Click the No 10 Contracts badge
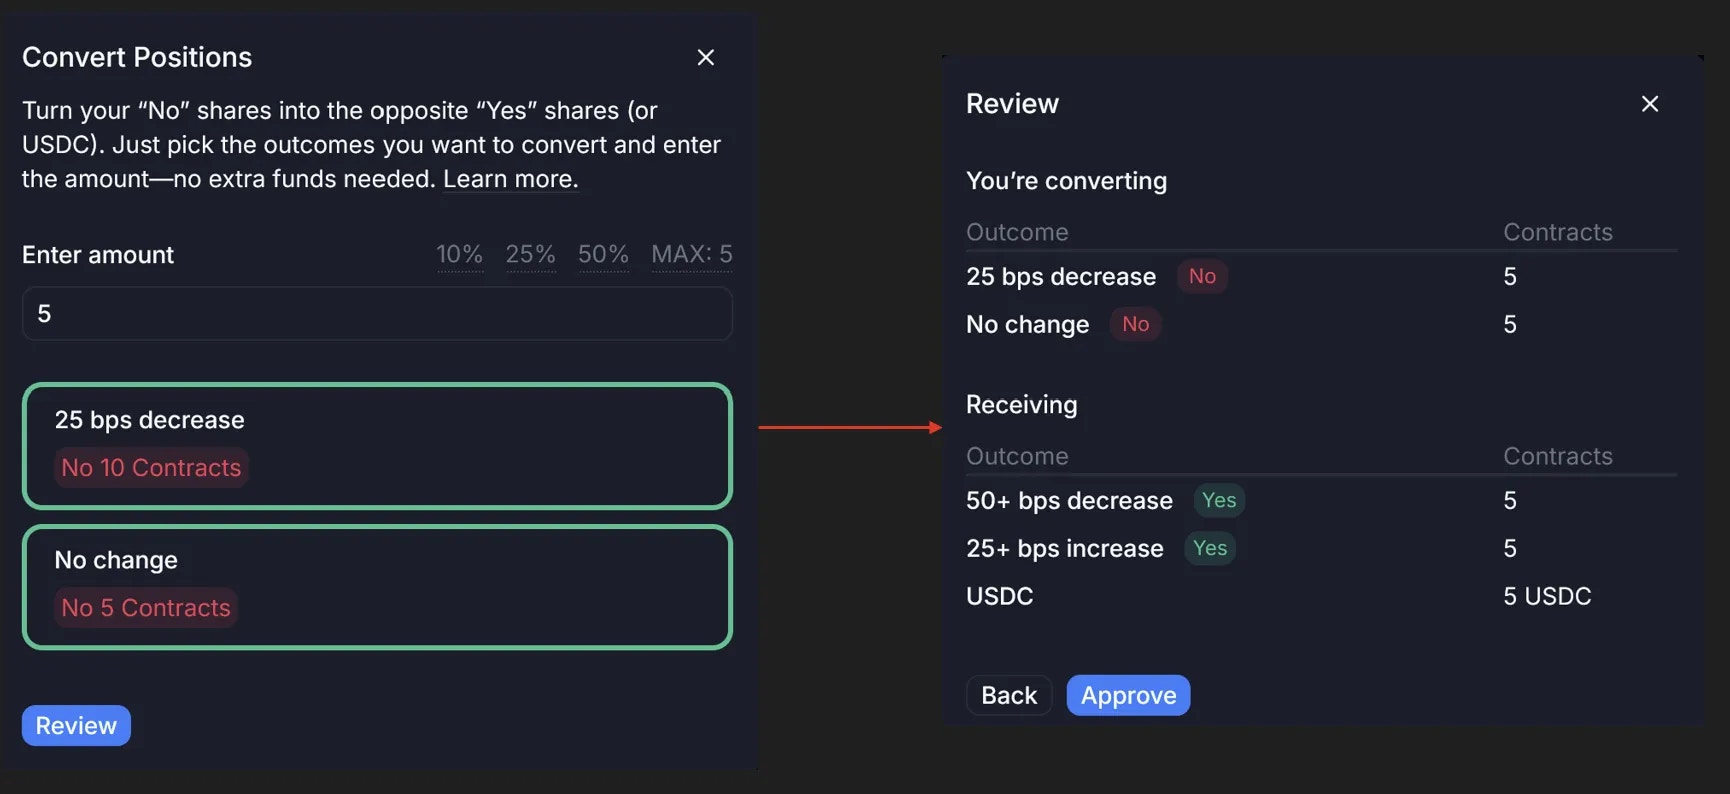Viewport: 1730px width, 794px height. 151,468
